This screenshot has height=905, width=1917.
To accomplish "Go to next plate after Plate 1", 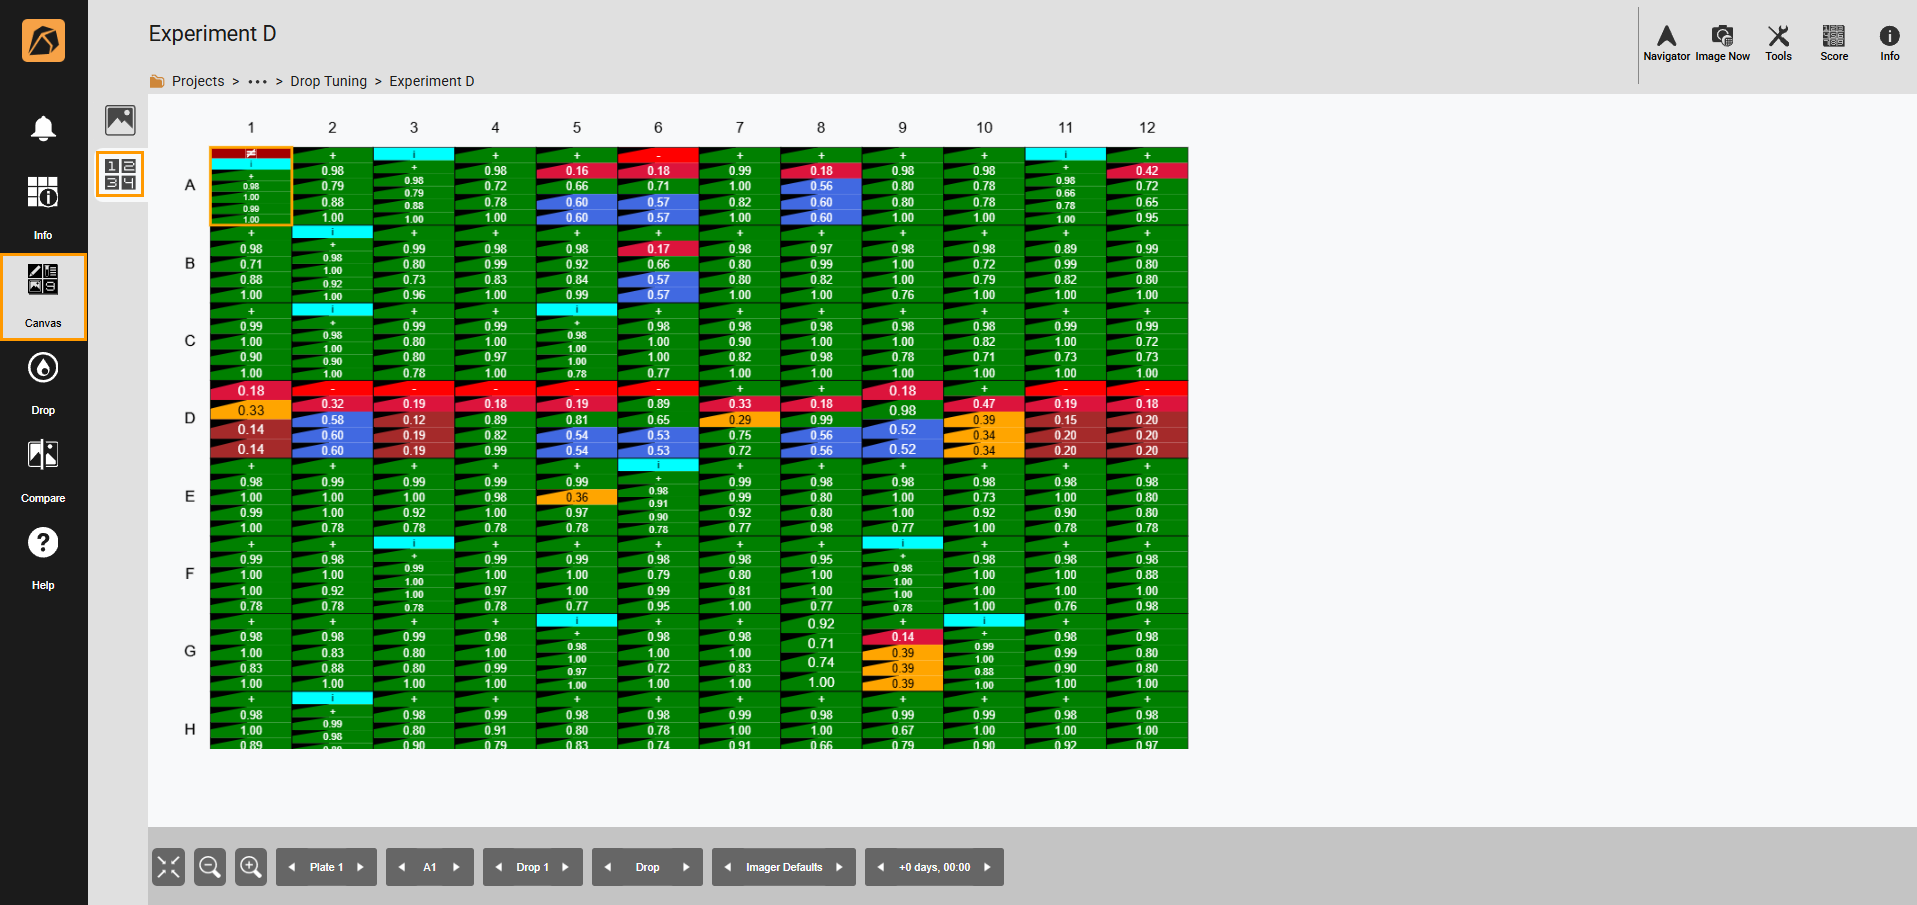I will pyautogui.click(x=361, y=867).
